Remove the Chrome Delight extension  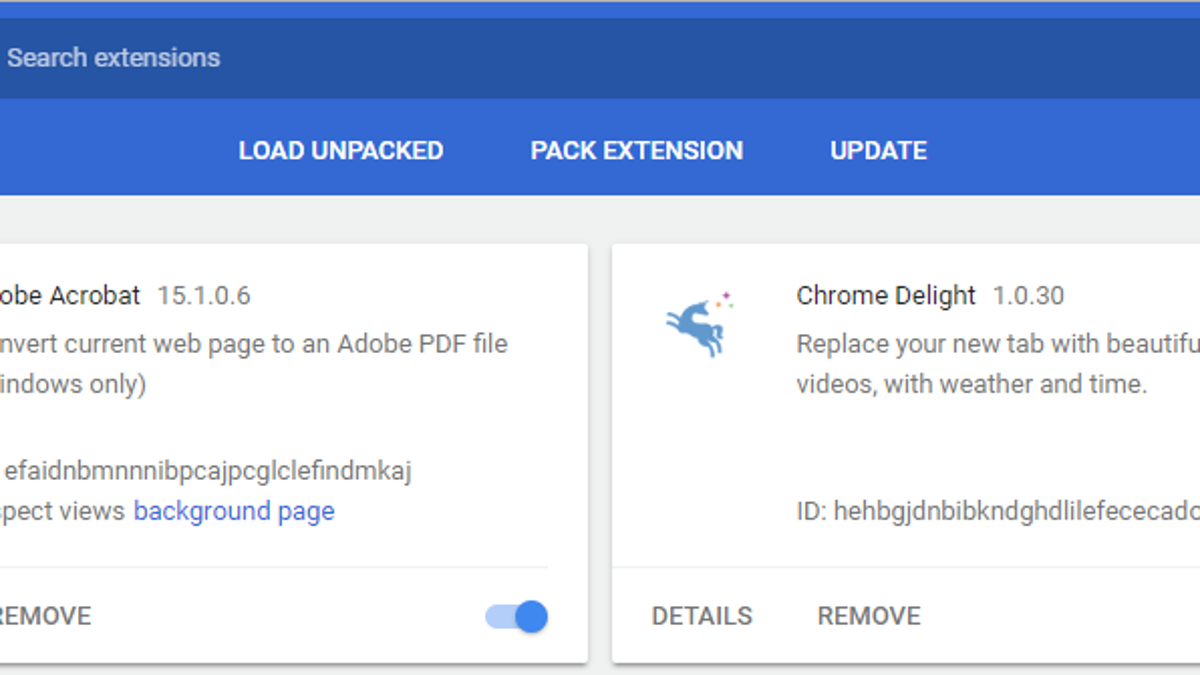point(869,616)
